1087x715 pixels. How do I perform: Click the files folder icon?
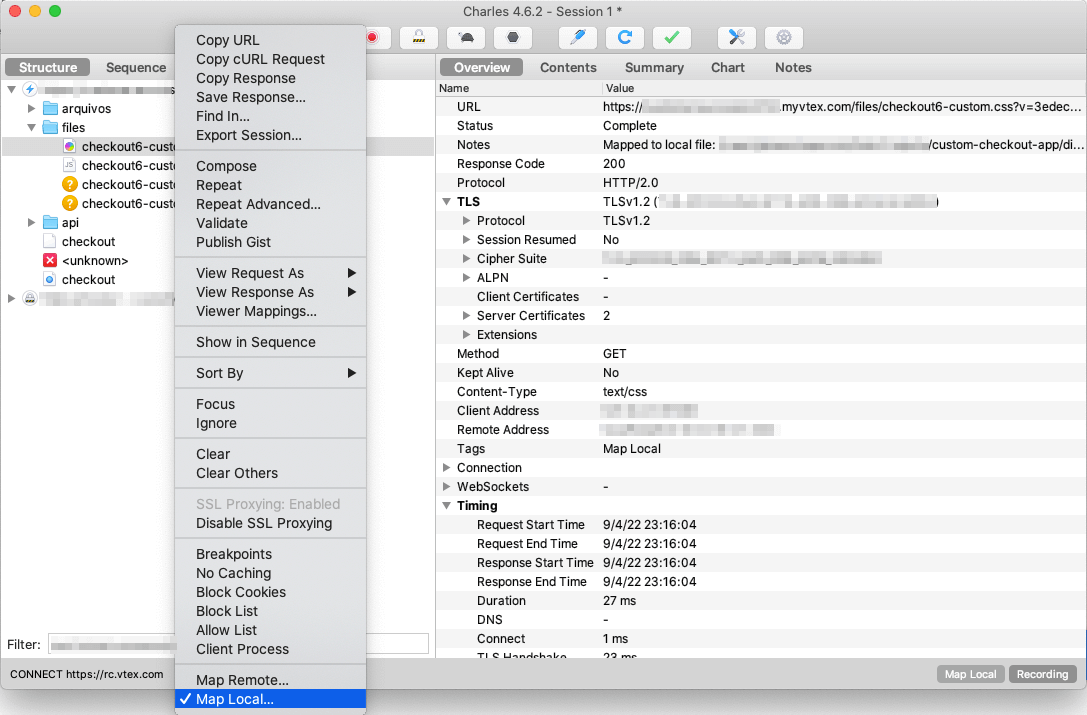50,128
